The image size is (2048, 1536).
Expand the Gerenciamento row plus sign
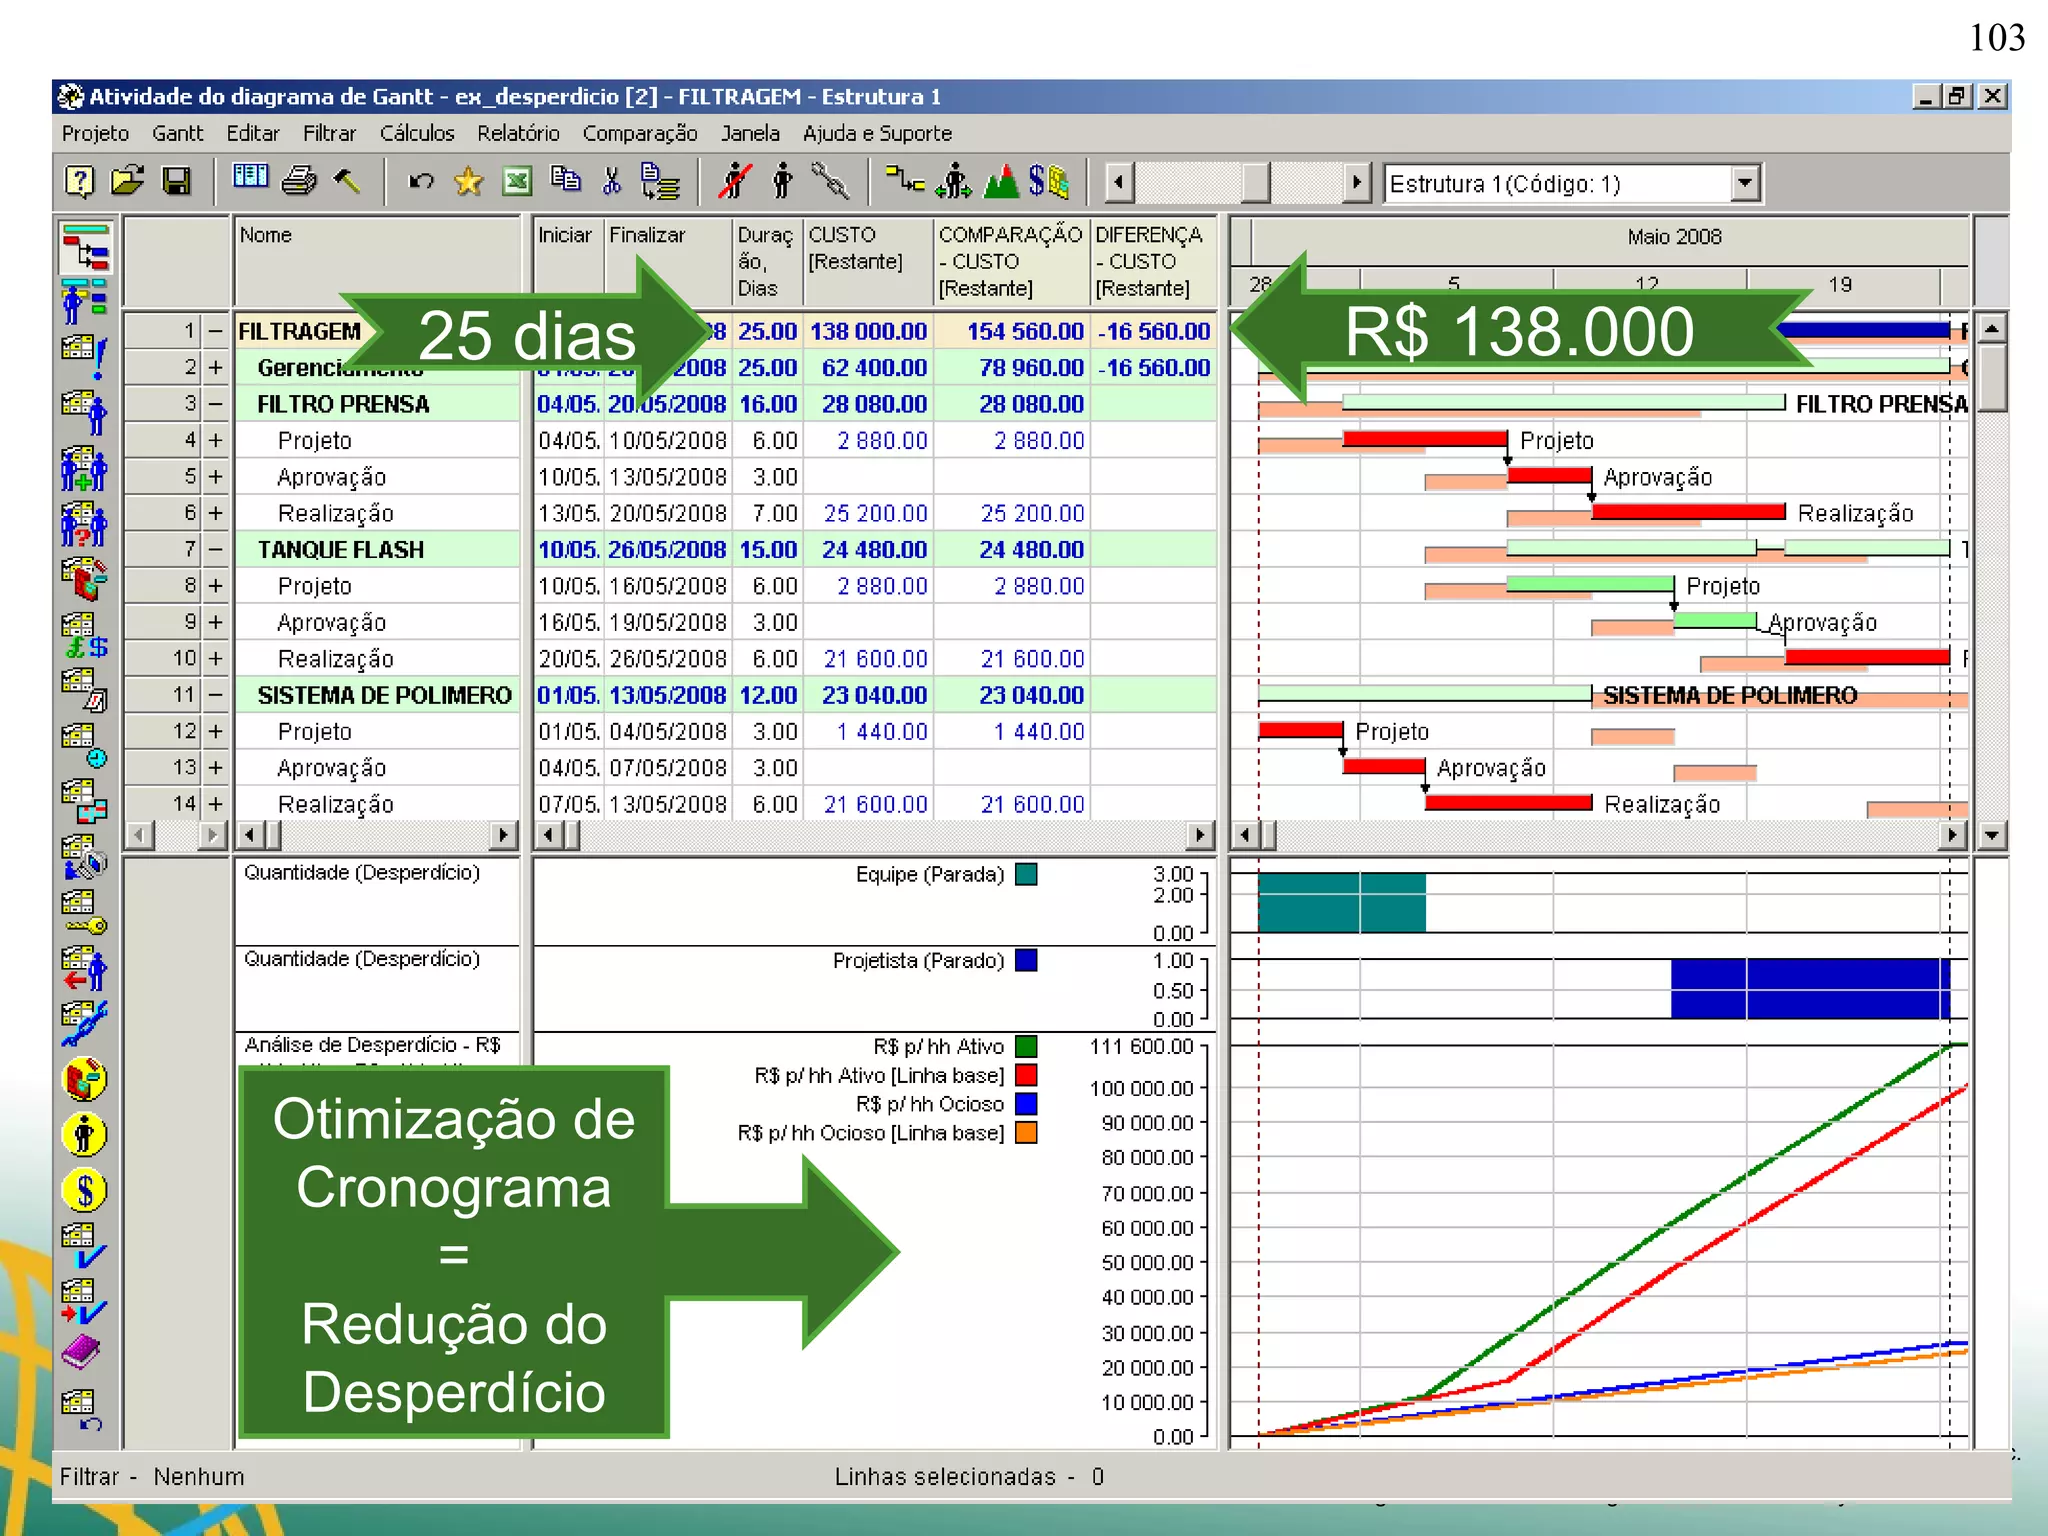click(x=215, y=367)
